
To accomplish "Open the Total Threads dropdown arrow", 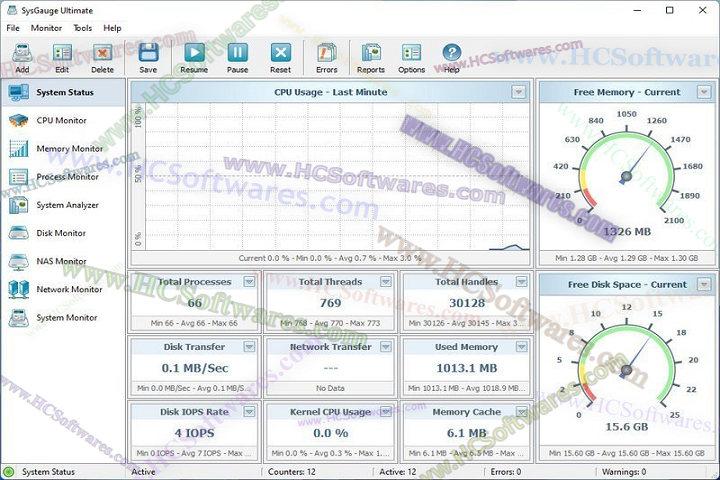I will click(386, 282).
